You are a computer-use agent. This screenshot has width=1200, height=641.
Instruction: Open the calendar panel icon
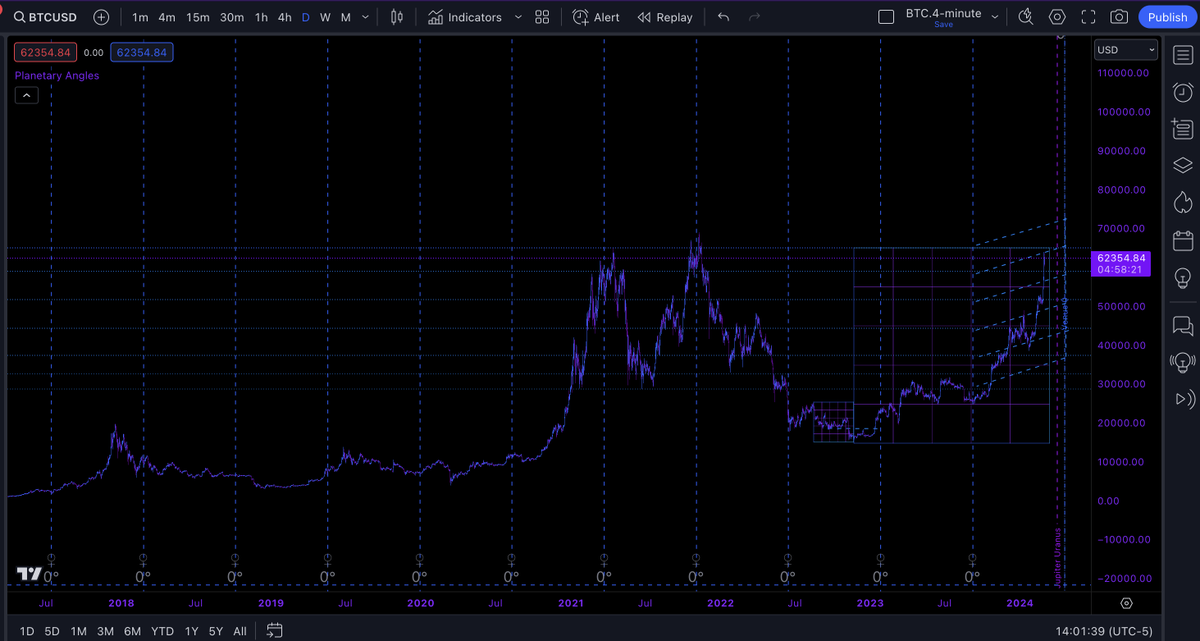point(1183,240)
